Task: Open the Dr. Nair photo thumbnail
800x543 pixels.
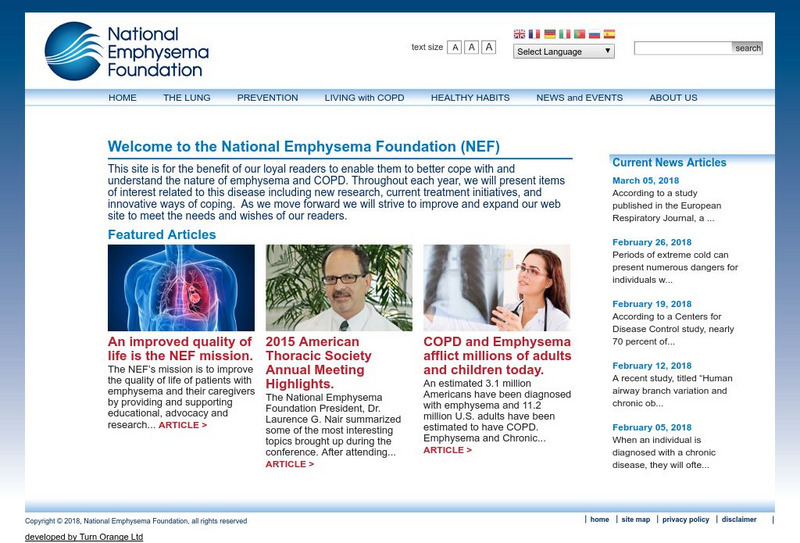Action: coord(339,288)
